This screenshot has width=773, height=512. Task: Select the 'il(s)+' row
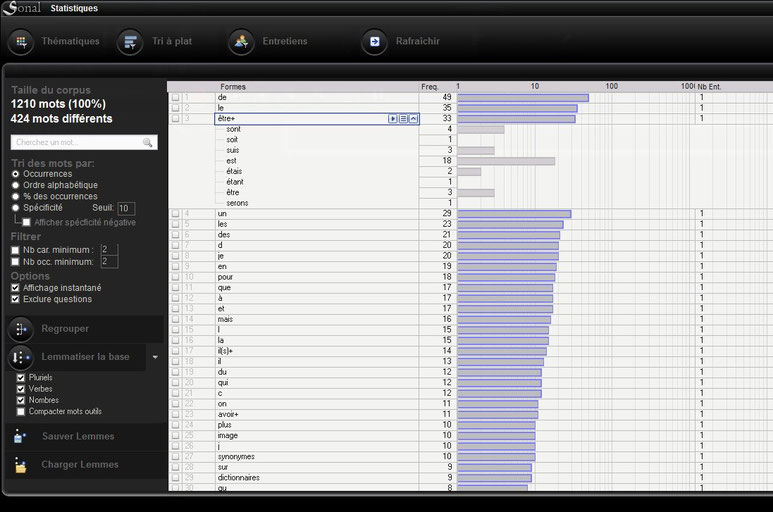pos(317,351)
